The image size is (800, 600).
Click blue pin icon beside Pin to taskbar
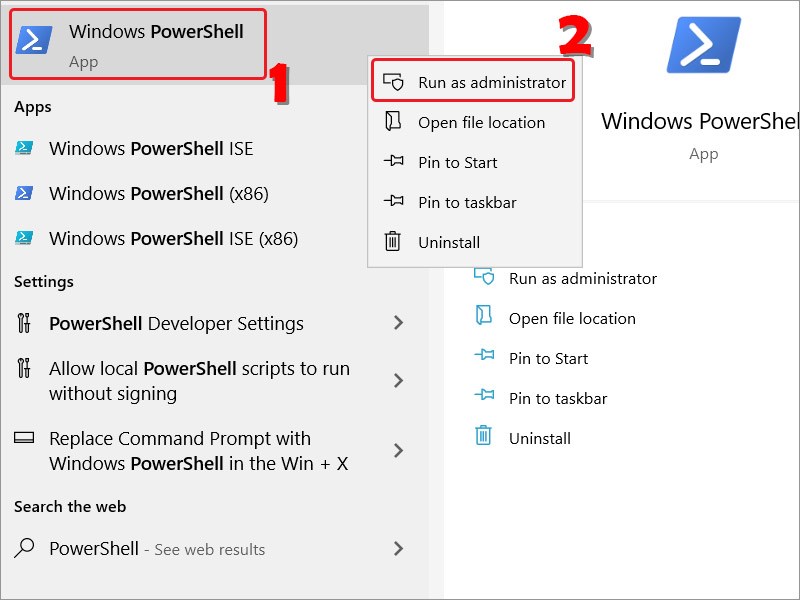[484, 394]
